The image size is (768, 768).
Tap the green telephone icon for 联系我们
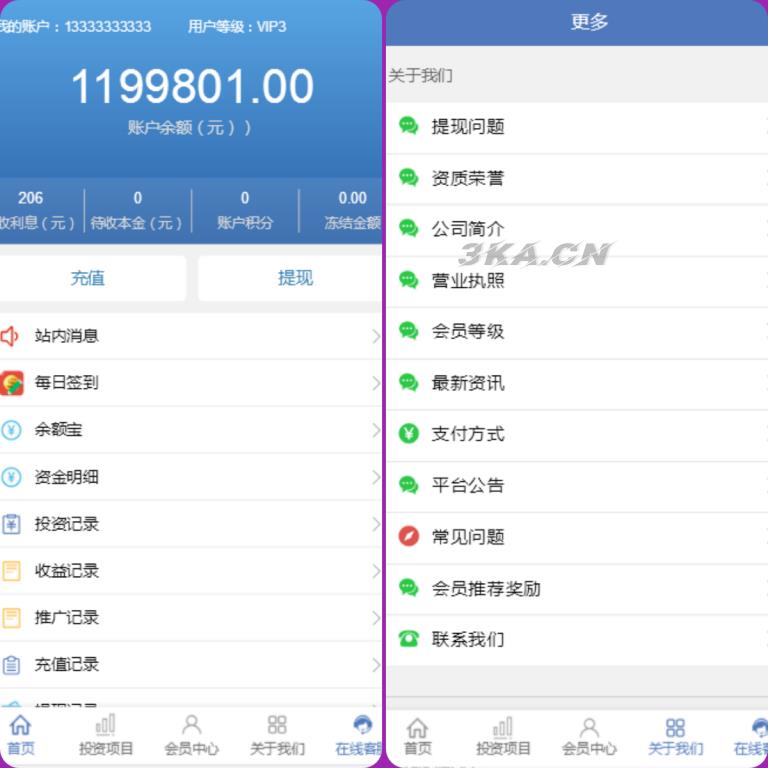(x=408, y=639)
